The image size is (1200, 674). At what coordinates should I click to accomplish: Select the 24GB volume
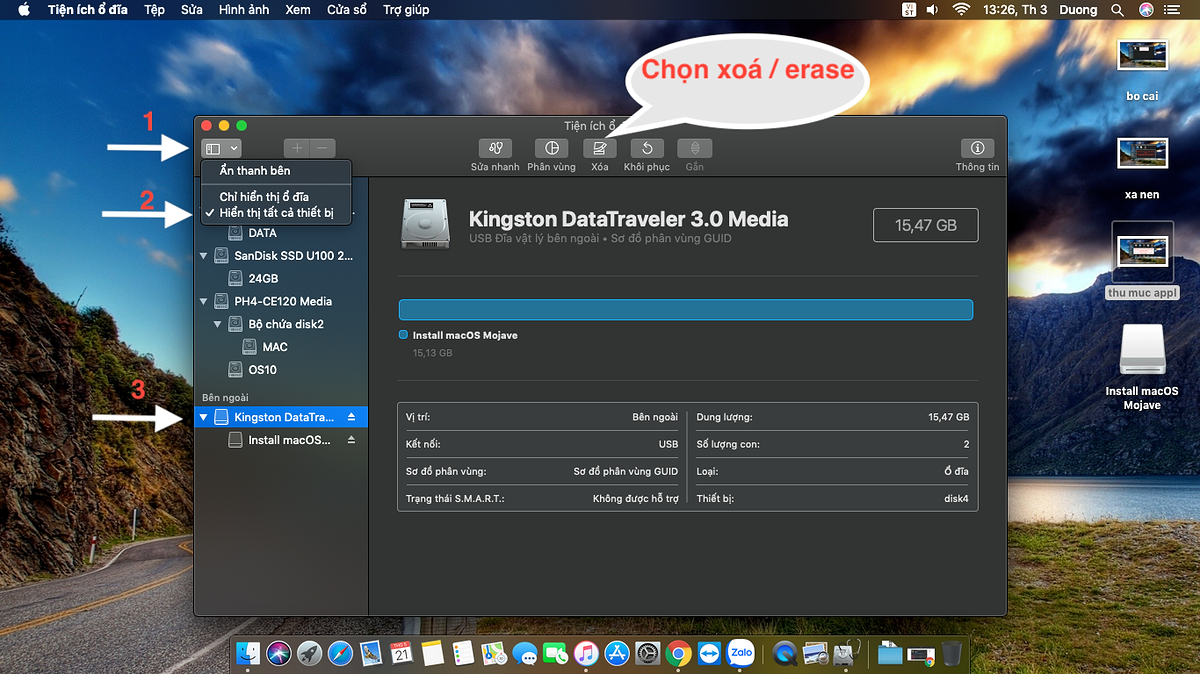tap(263, 279)
